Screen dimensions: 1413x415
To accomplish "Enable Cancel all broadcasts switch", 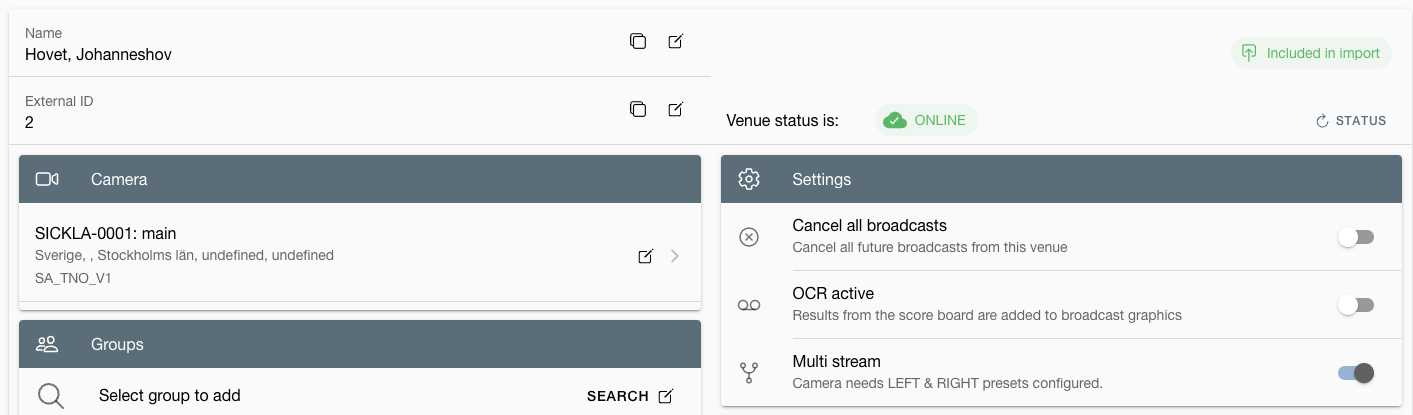I will [x=1356, y=237].
